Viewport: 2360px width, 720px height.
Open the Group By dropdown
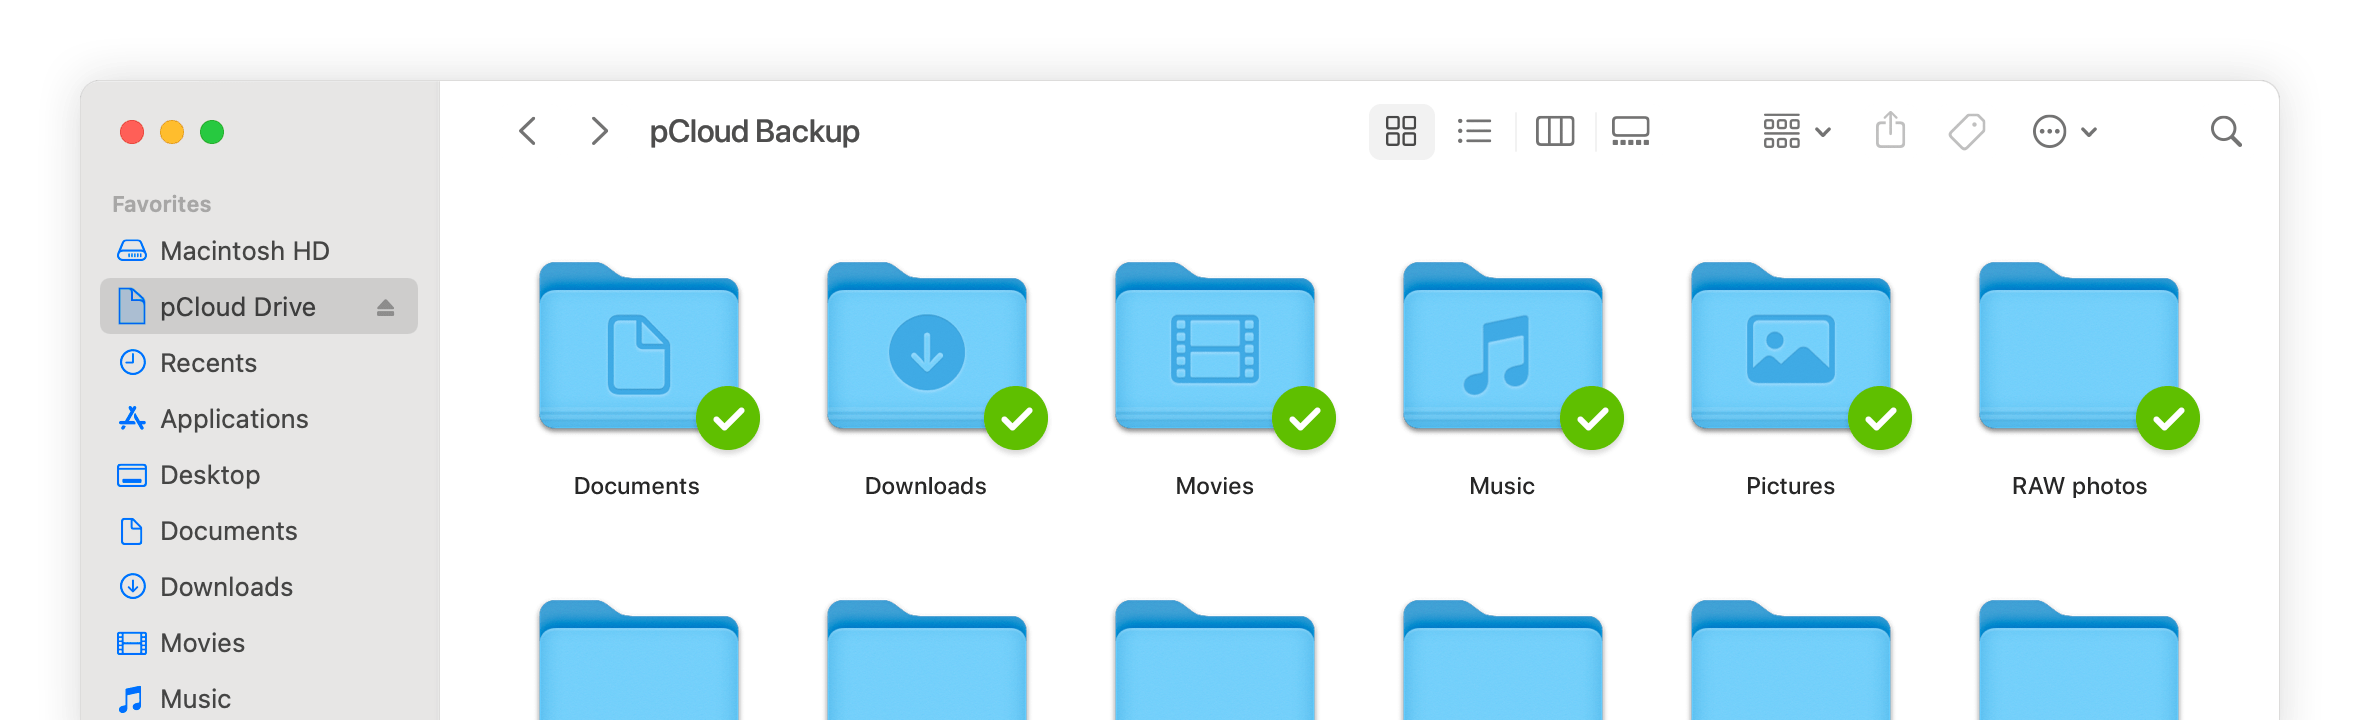pyautogui.click(x=1796, y=131)
